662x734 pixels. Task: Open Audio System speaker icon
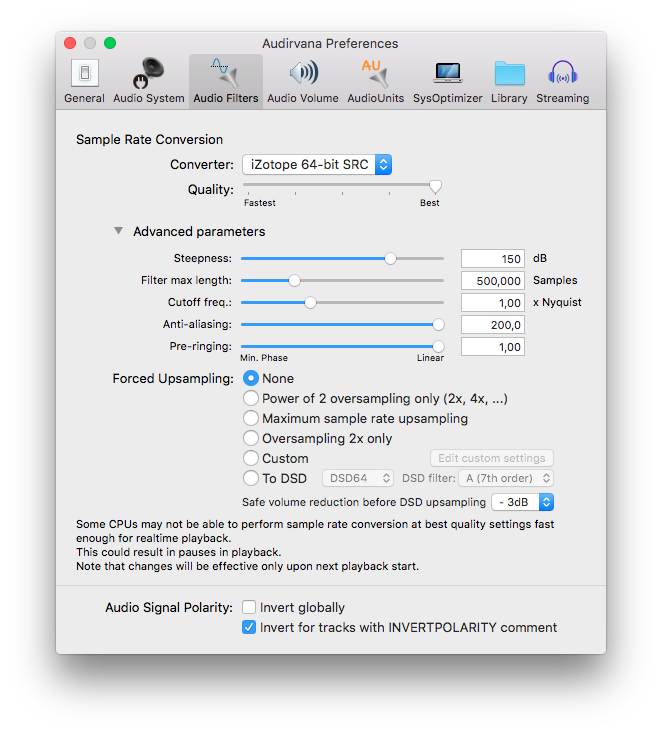pos(148,73)
